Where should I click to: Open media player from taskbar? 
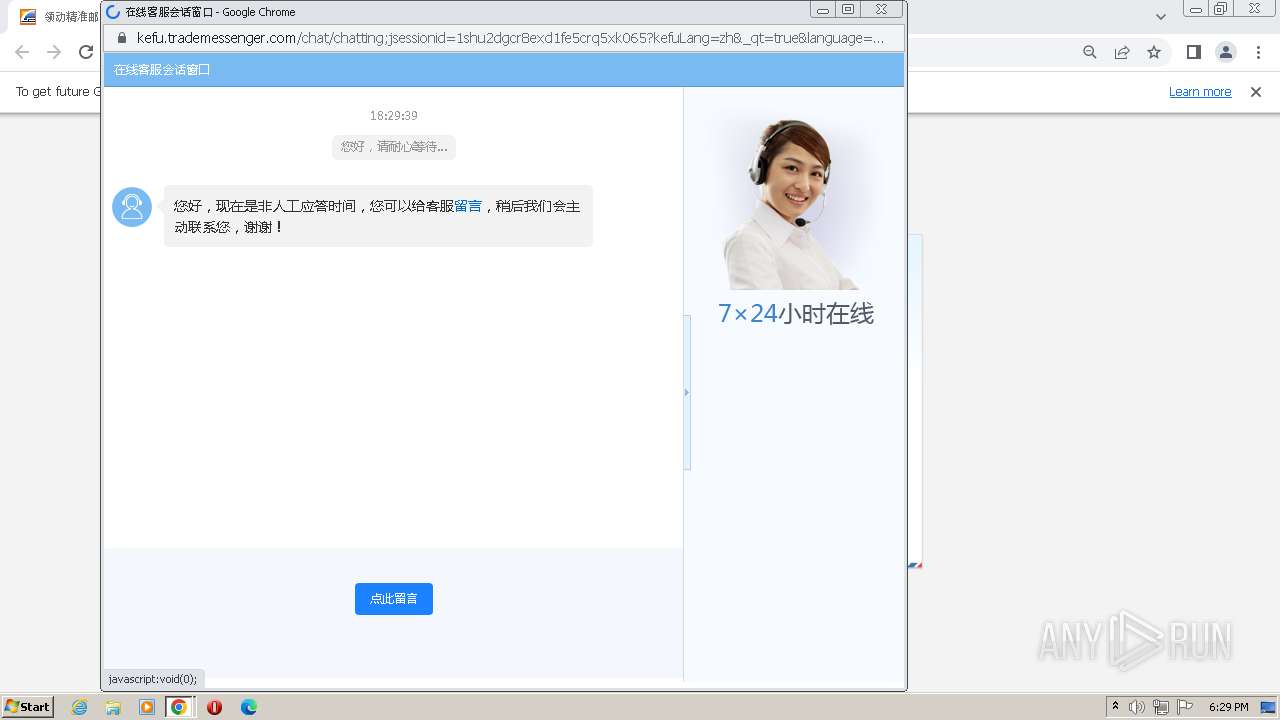point(147,707)
